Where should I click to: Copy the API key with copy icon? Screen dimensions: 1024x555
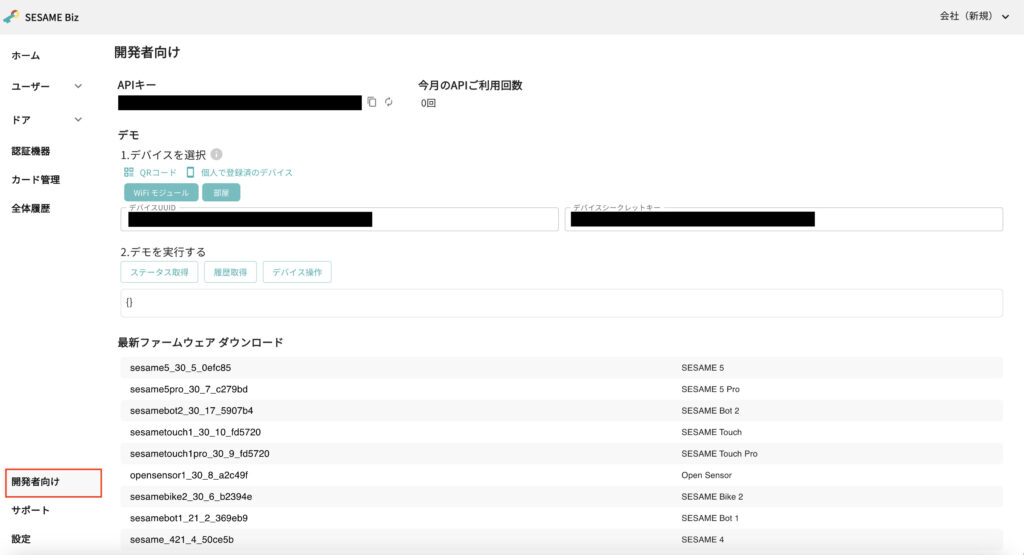pos(372,102)
